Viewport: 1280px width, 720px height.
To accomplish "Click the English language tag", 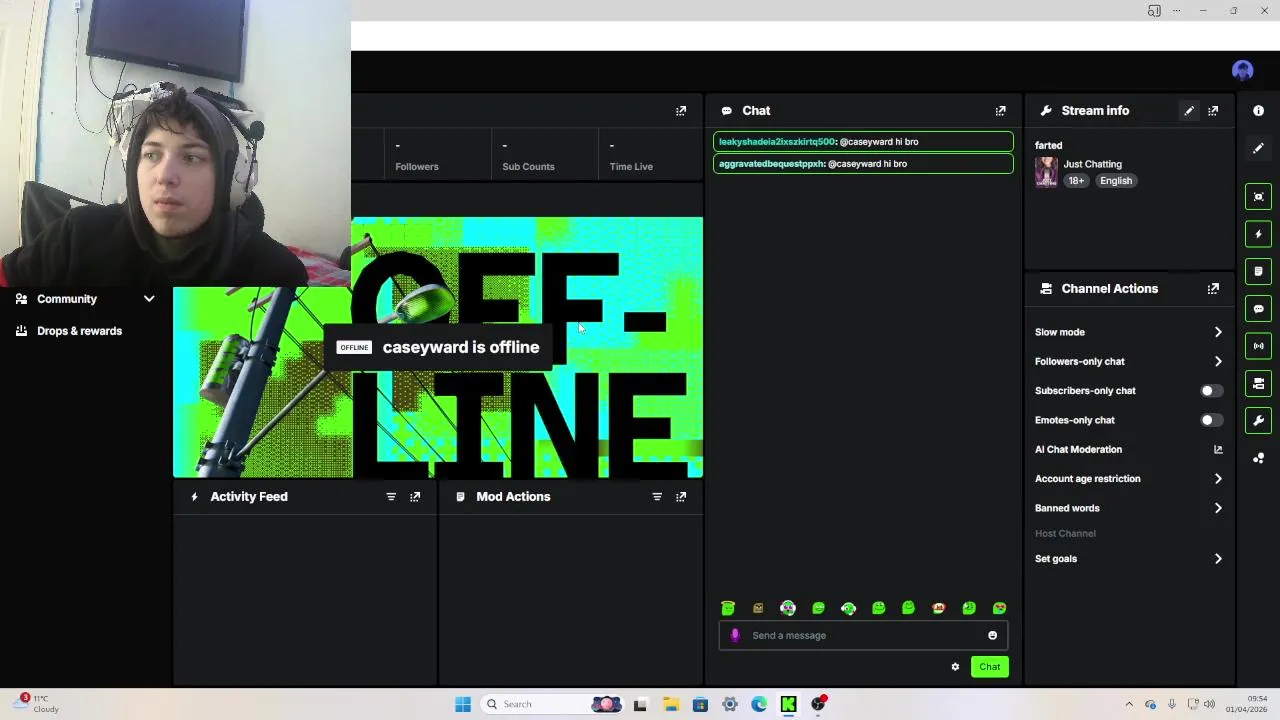I will (1116, 181).
